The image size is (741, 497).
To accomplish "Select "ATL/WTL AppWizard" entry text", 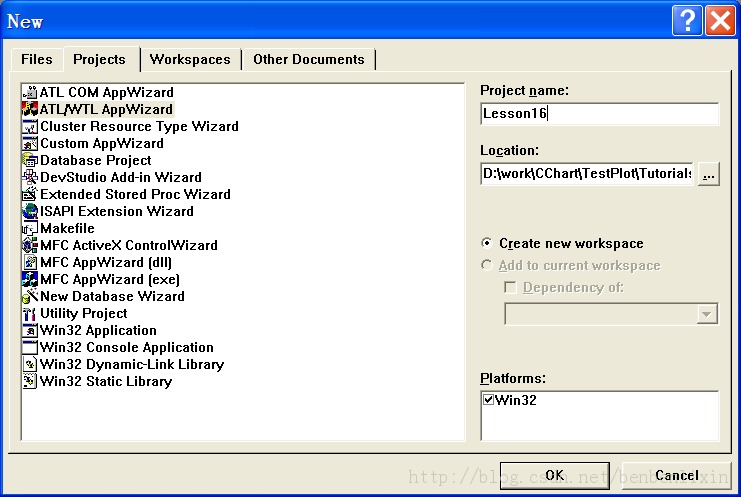I will (x=106, y=109).
